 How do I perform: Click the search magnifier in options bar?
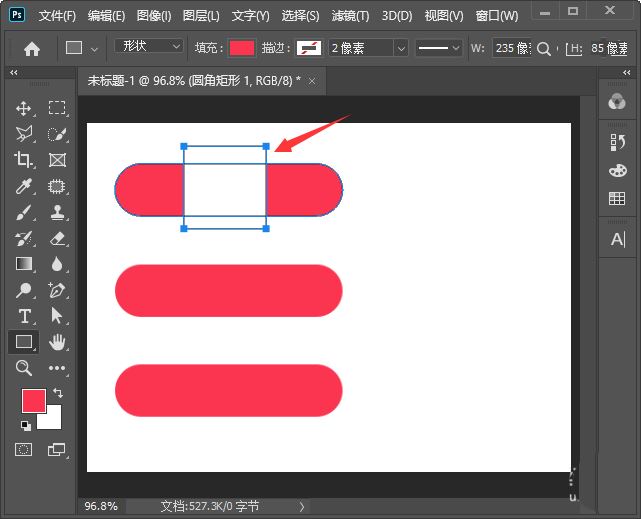(x=543, y=49)
